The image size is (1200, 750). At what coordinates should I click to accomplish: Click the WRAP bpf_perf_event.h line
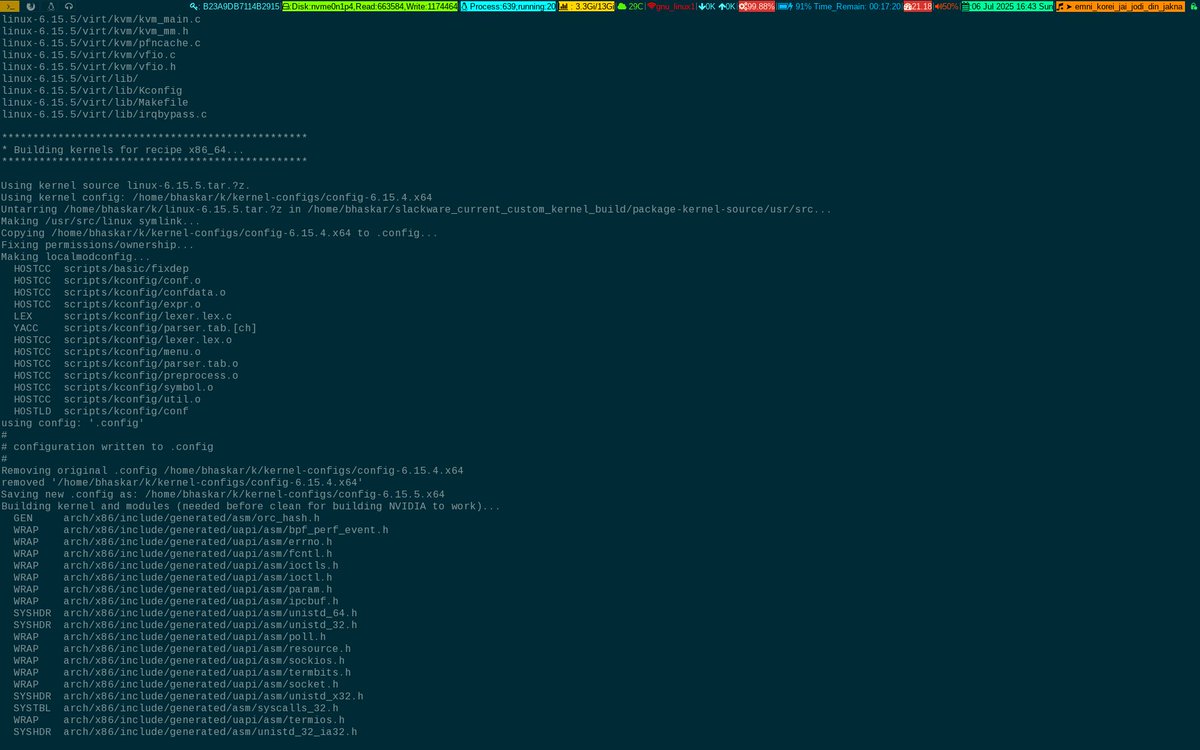point(201,529)
